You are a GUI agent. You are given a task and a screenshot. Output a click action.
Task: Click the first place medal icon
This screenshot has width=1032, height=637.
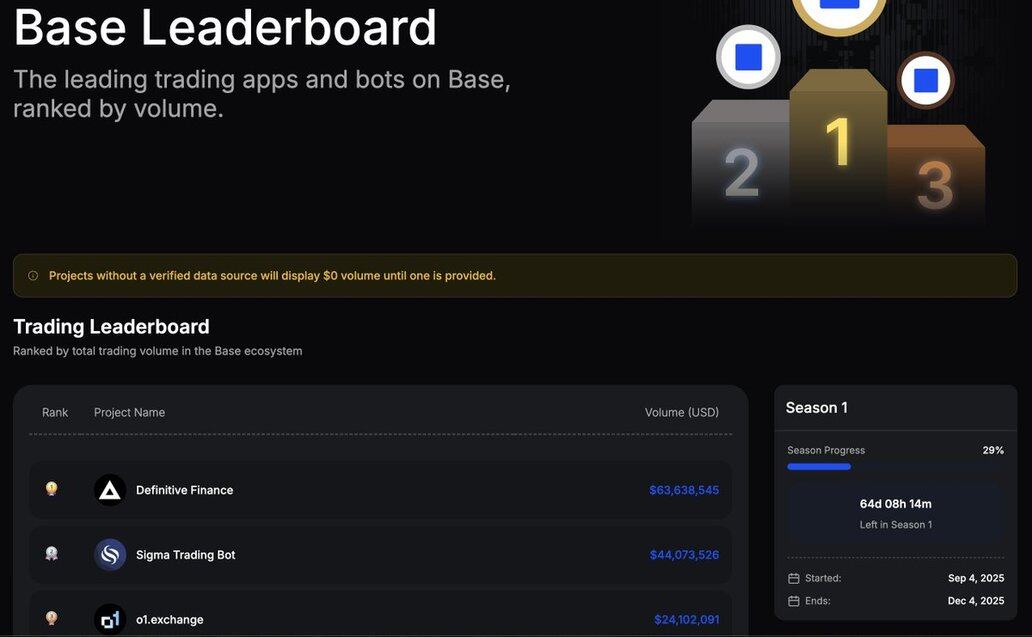click(x=52, y=489)
